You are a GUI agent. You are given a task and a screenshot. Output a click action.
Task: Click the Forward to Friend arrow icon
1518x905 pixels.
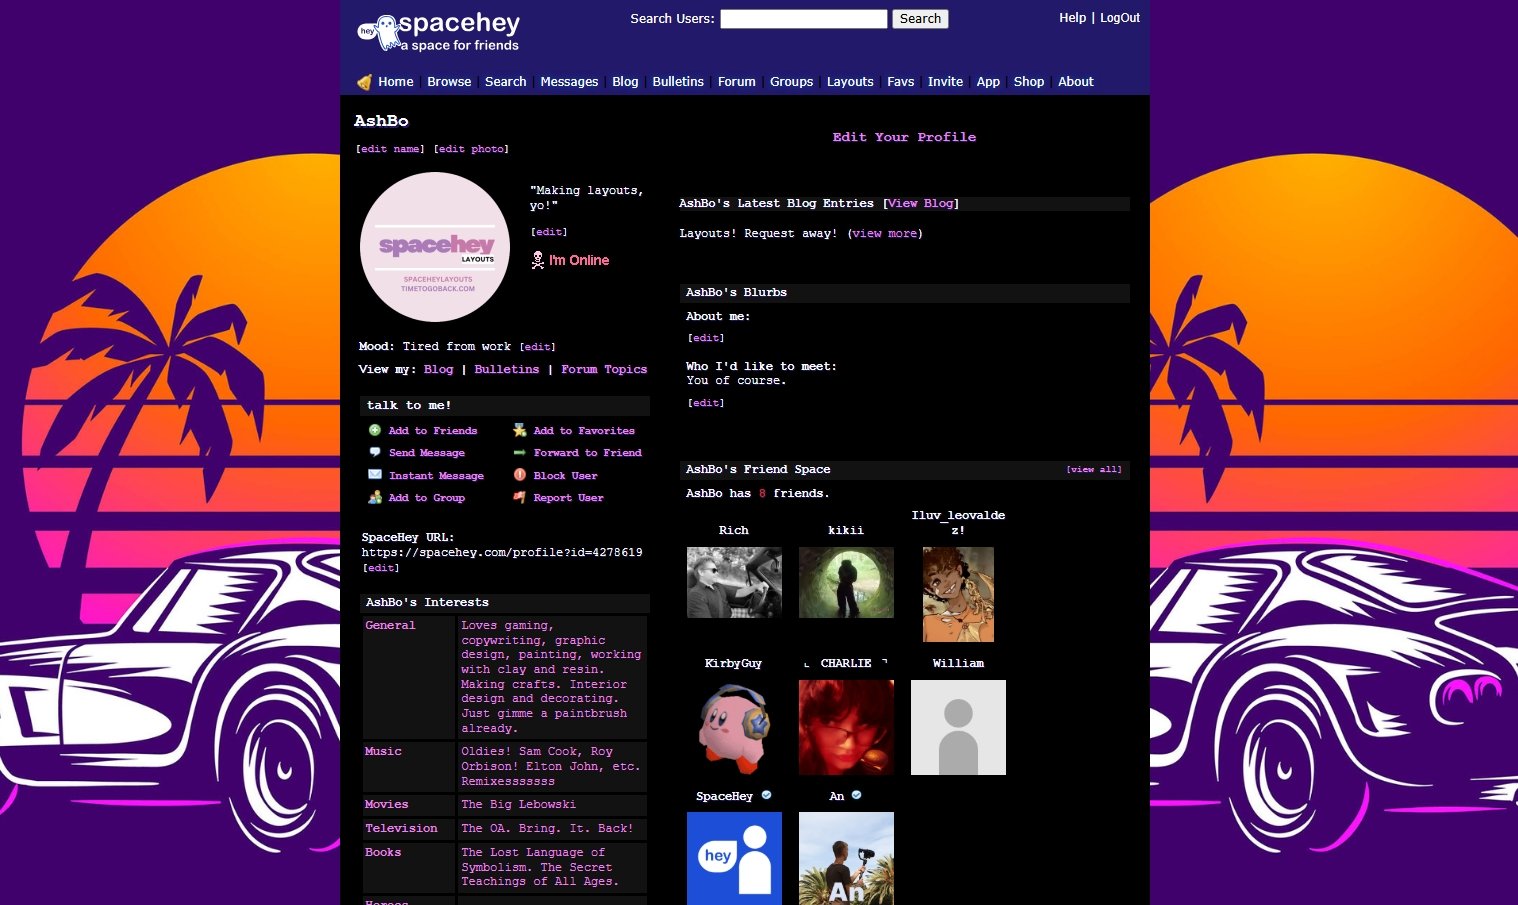520,452
